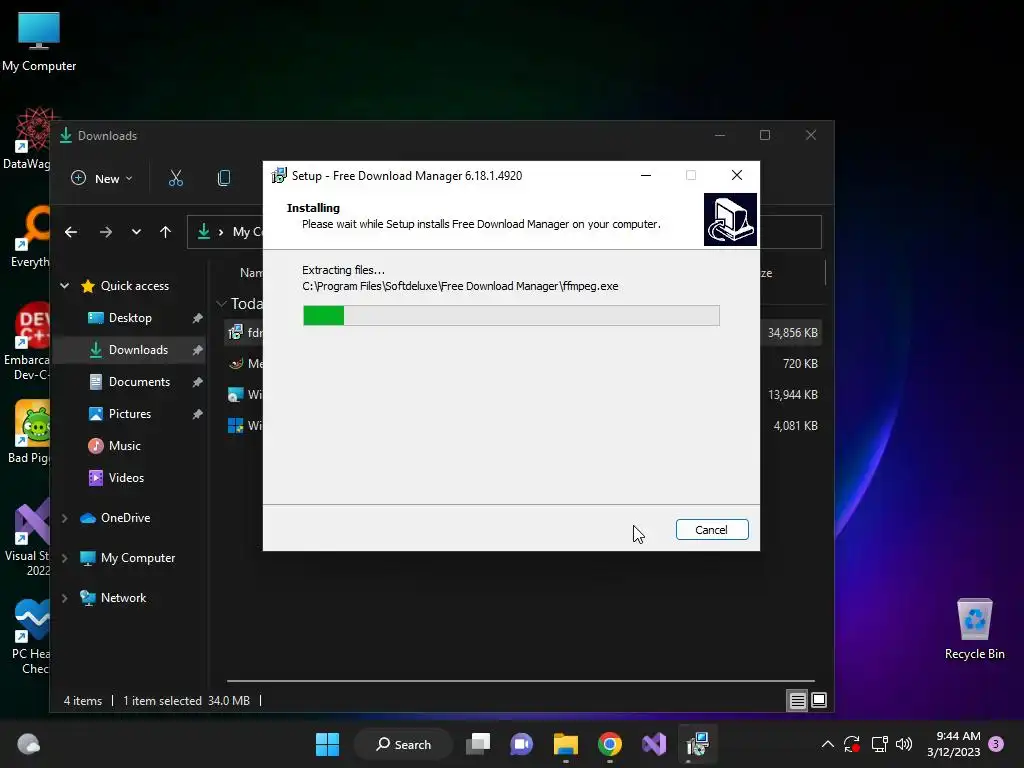This screenshot has height=768, width=1024.
Task: Expand the Network tree node
Action: coord(65,598)
